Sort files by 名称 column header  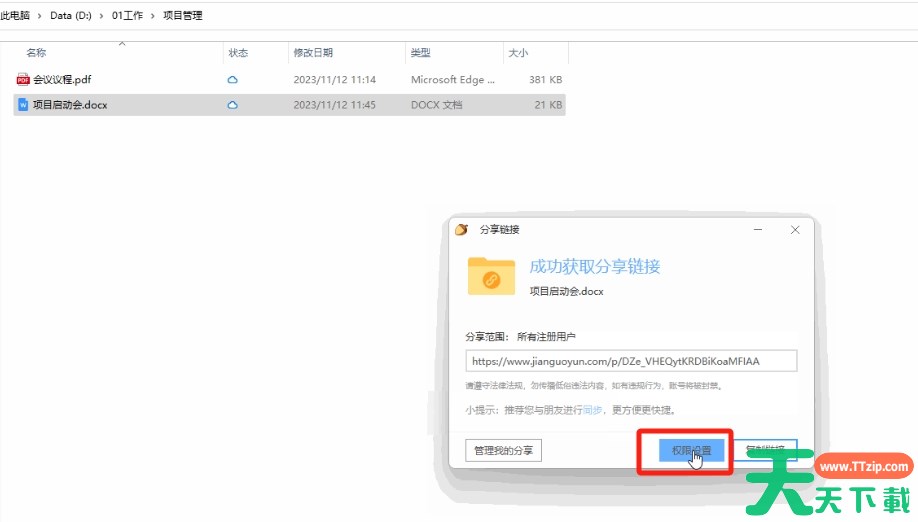pos(36,53)
